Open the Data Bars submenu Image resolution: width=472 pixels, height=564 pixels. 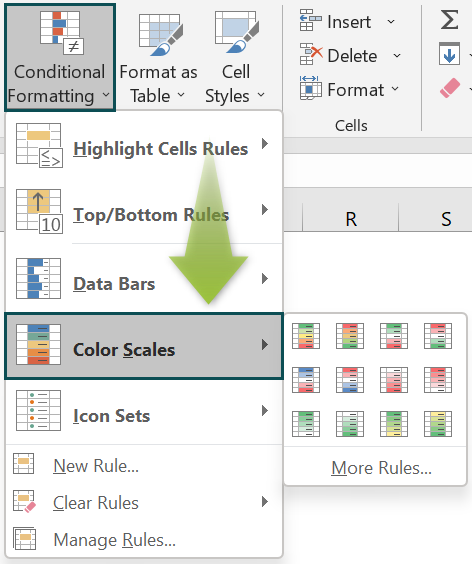(x=144, y=279)
